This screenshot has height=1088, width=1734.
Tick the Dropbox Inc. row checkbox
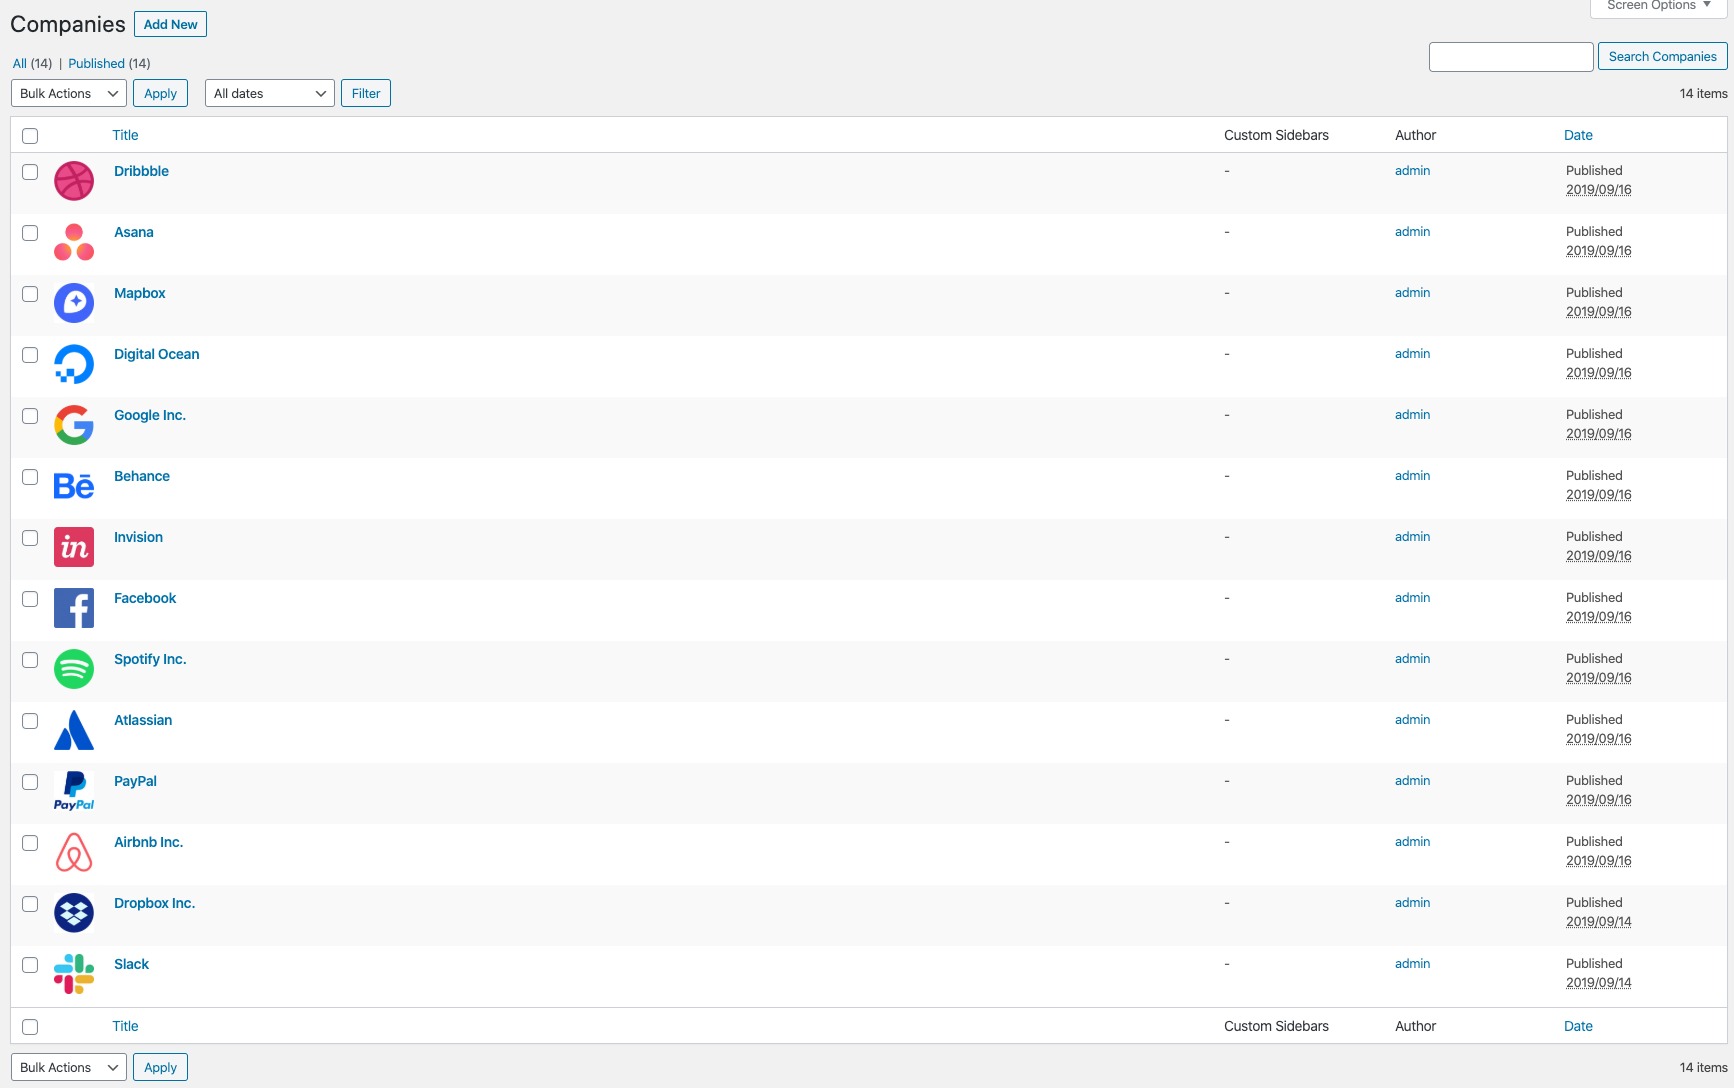pos(30,904)
